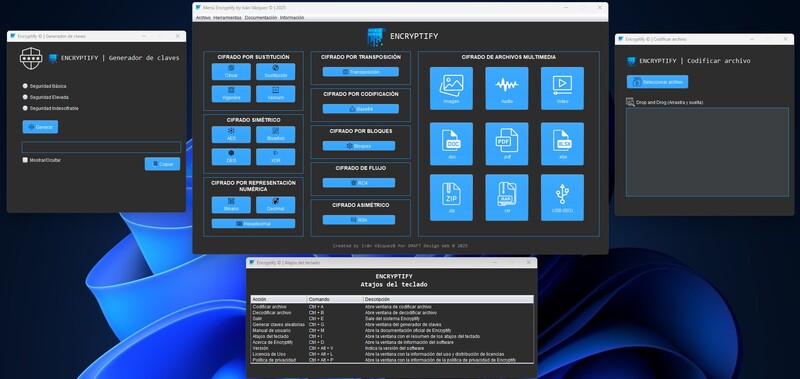Open the zip file encryption tile

click(451, 197)
